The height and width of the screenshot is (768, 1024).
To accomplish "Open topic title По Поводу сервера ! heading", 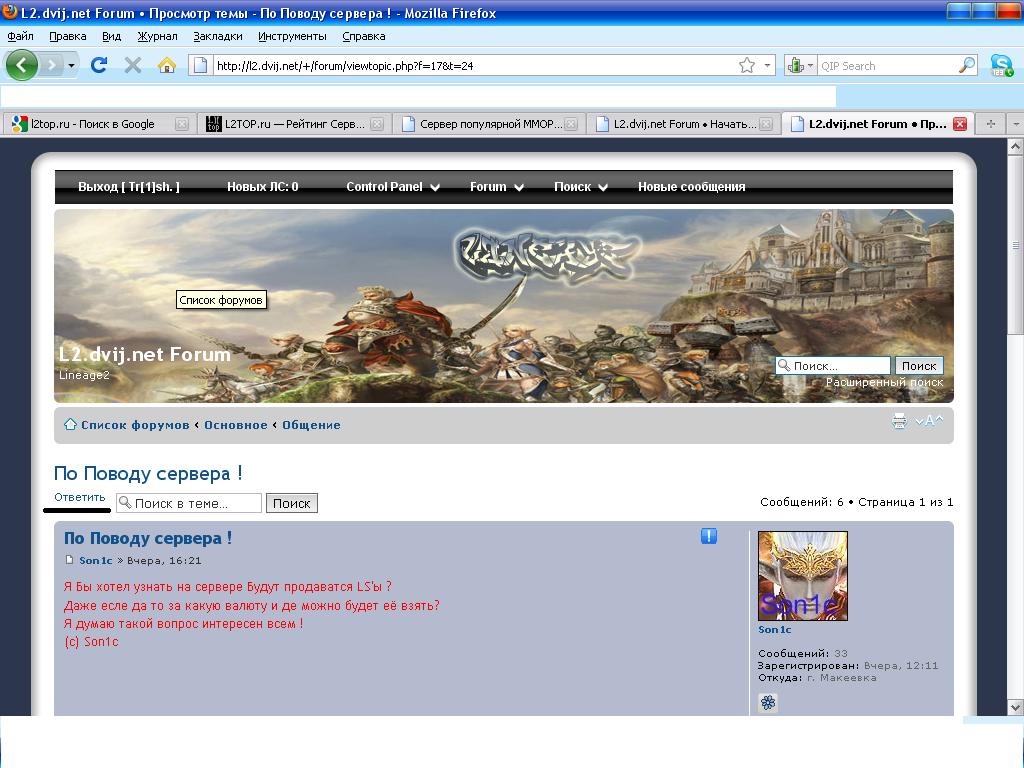I will point(148,473).
